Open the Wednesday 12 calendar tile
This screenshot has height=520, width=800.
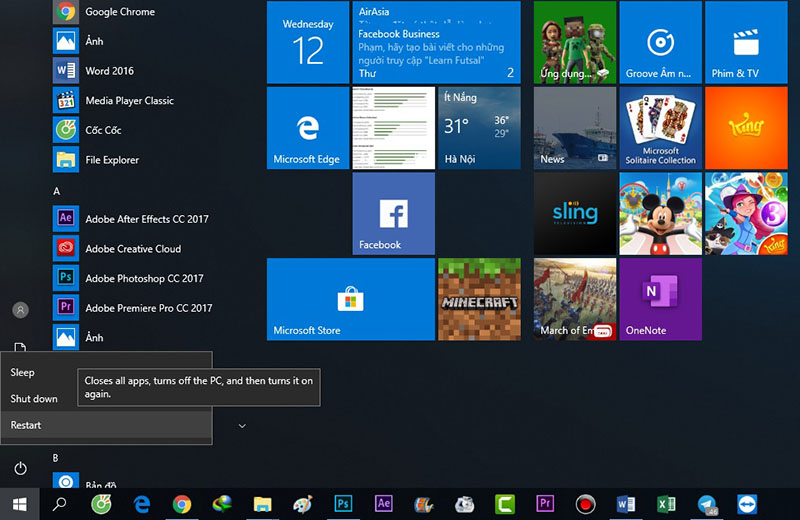pyautogui.click(x=308, y=42)
